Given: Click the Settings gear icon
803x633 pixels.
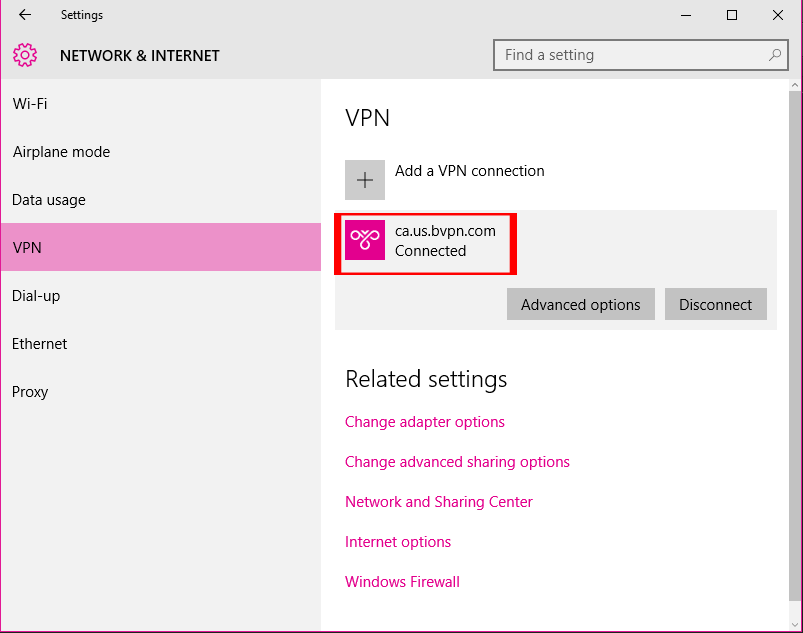Looking at the screenshot, I should tap(25, 56).
